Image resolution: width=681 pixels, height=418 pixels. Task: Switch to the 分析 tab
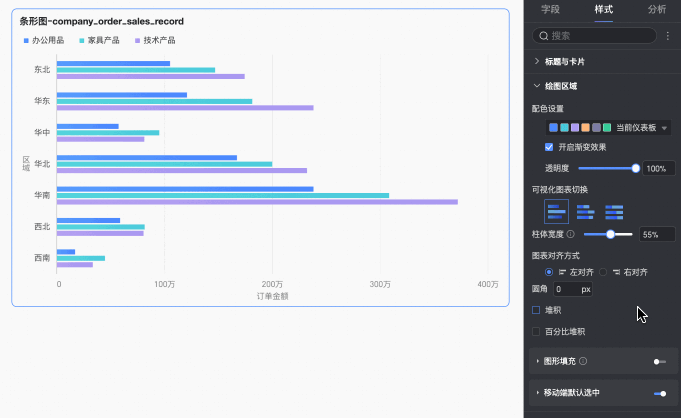656,9
